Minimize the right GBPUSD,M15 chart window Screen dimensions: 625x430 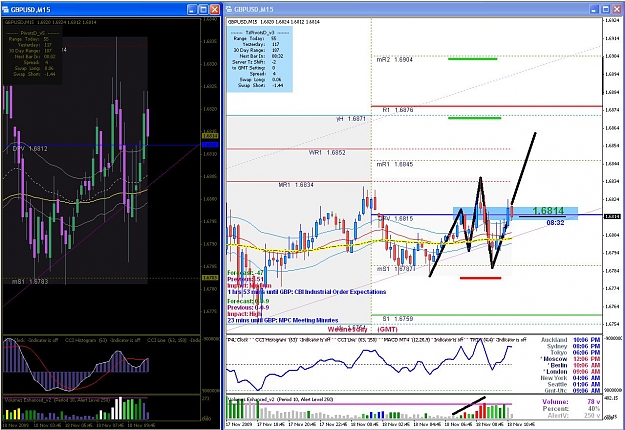pos(594,10)
